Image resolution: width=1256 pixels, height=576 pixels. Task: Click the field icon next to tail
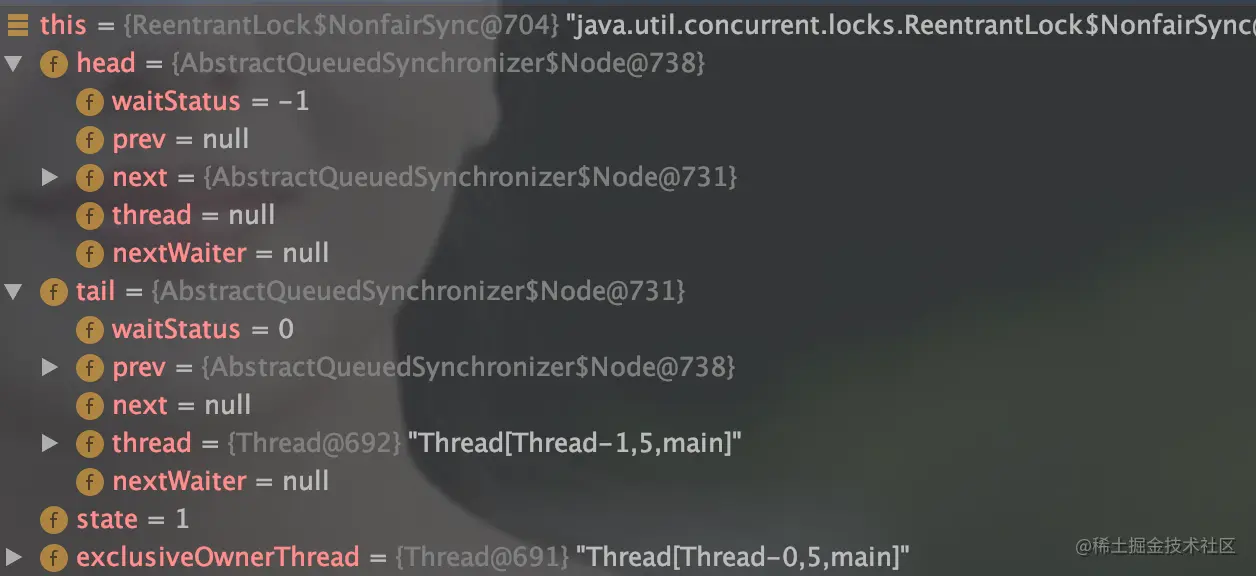pos(53,292)
